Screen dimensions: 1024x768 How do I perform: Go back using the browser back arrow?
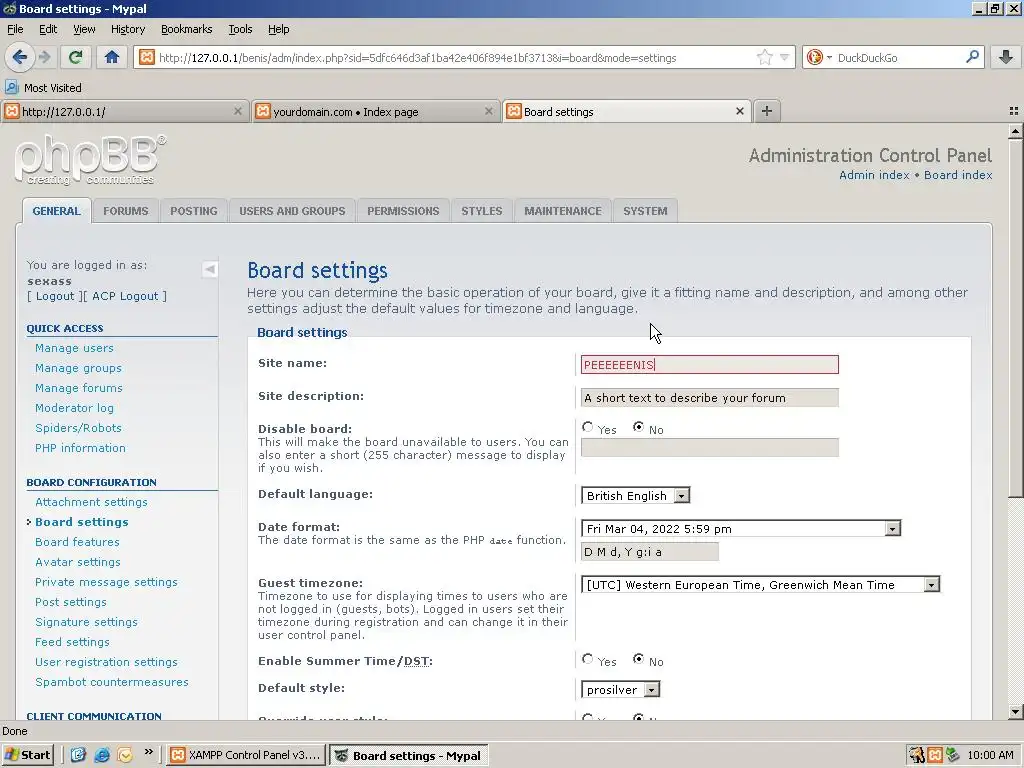pos(20,57)
